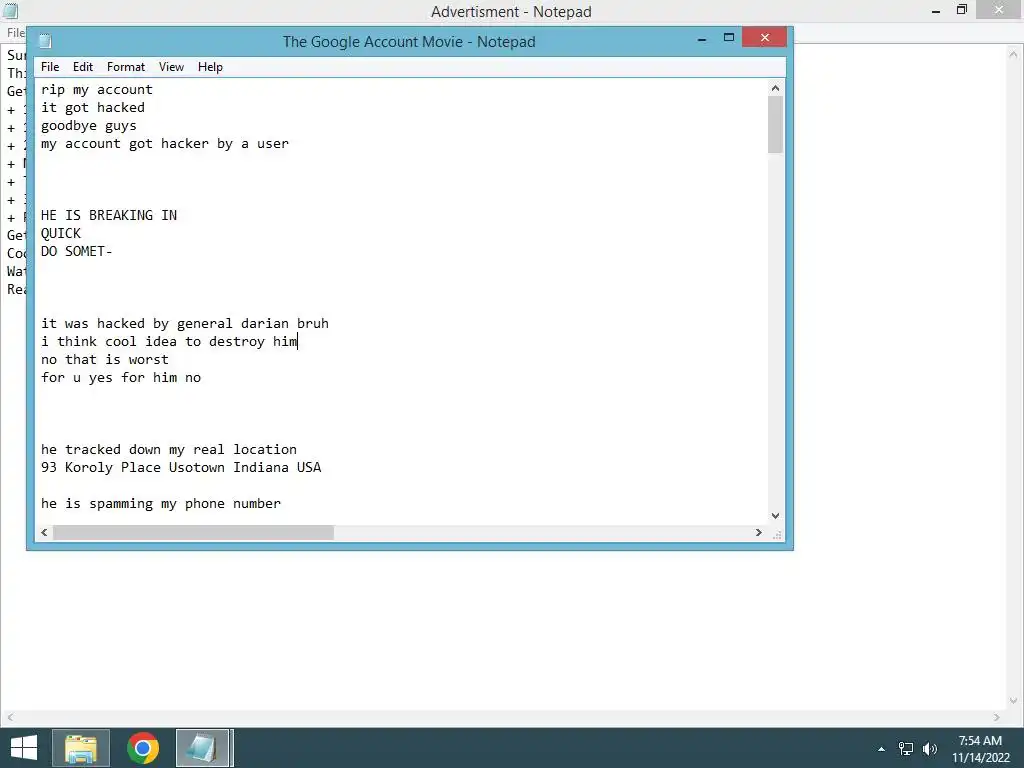Viewport: 1024px width, 768px height.
Task: Open Format menu in front Notepad
Action: click(x=125, y=67)
